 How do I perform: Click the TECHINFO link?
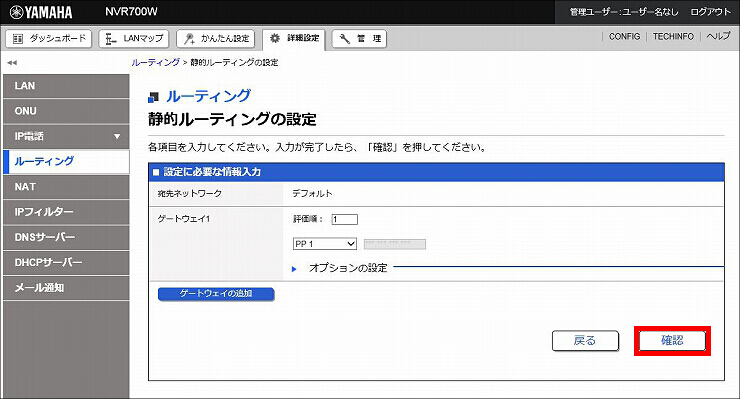(673, 36)
